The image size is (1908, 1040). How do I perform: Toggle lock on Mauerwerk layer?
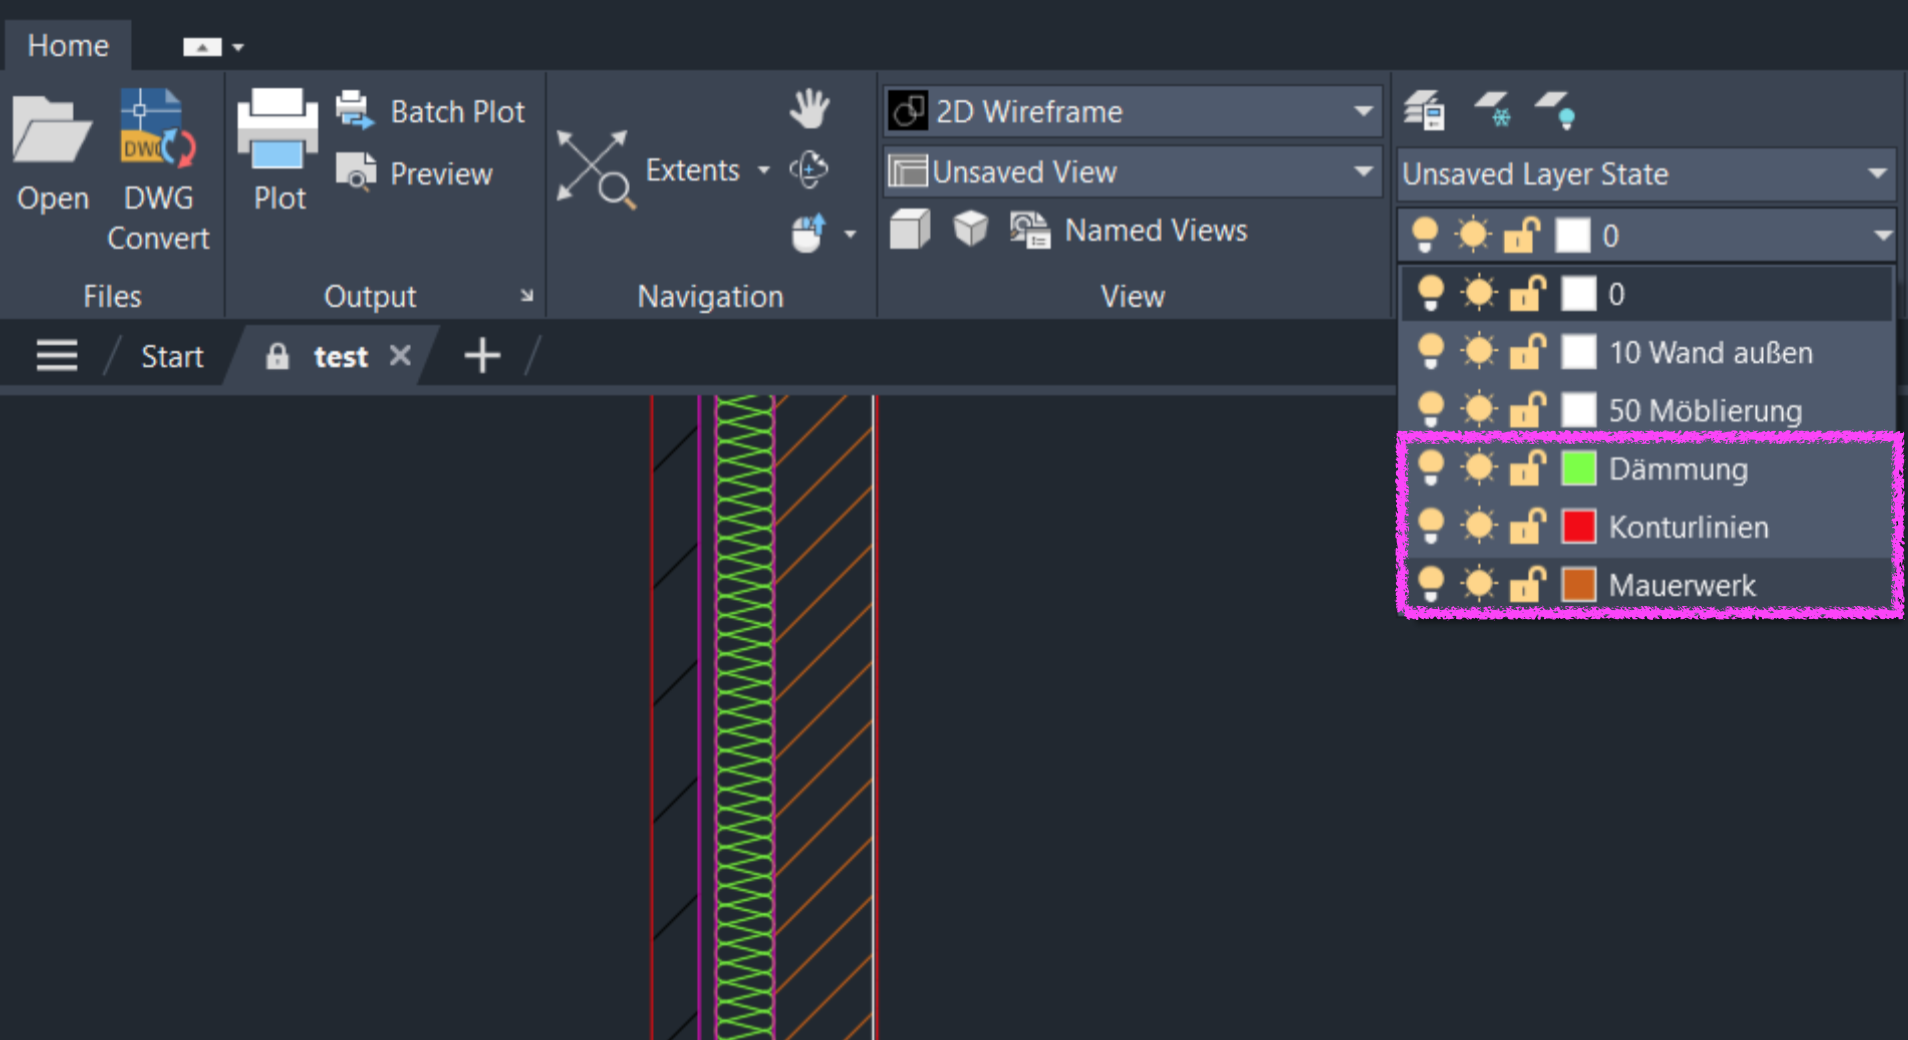coord(1527,584)
